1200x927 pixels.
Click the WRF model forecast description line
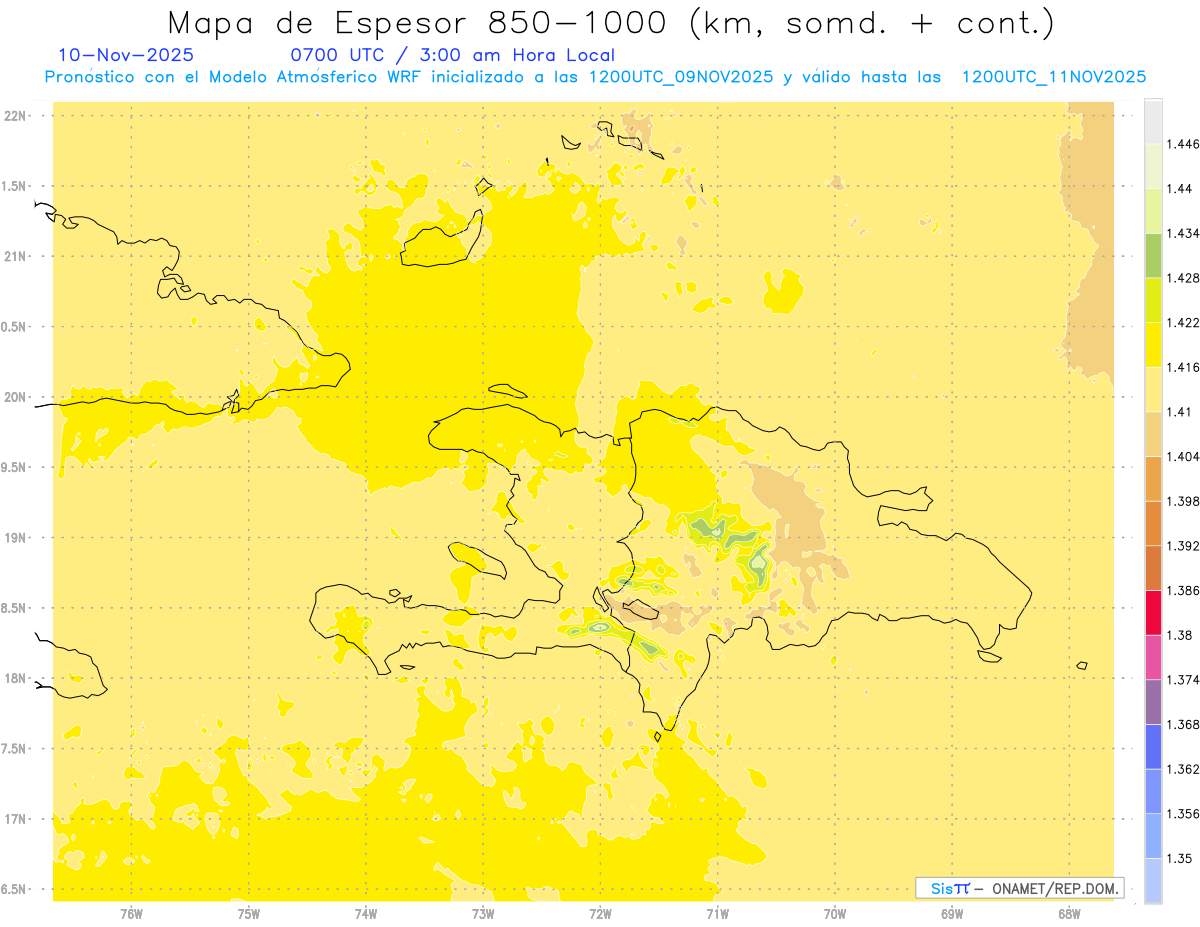(595, 77)
